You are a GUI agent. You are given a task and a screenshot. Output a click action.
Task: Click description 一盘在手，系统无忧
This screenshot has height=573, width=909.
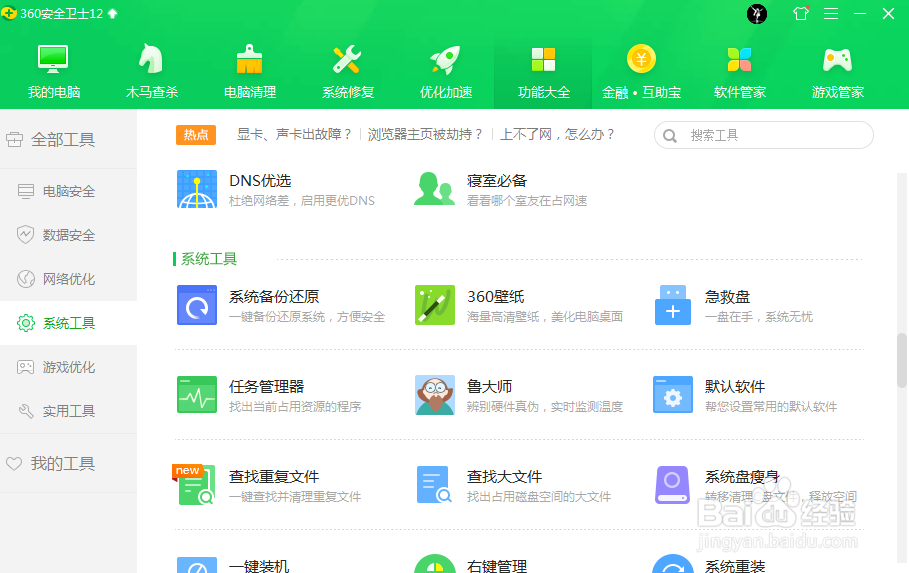tap(759, 317)
